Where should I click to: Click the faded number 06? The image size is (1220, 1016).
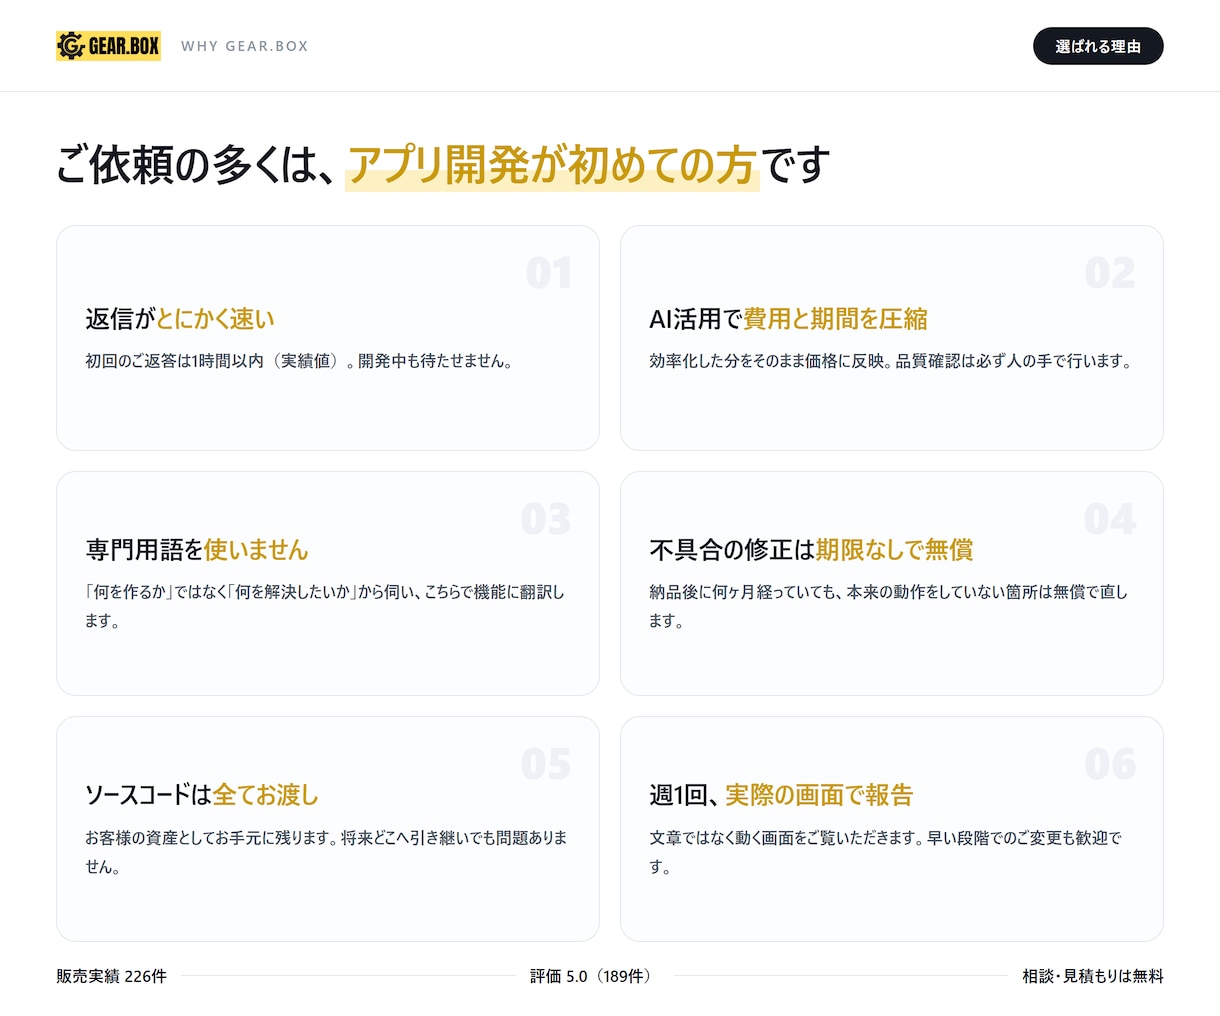coord(1110,765)
